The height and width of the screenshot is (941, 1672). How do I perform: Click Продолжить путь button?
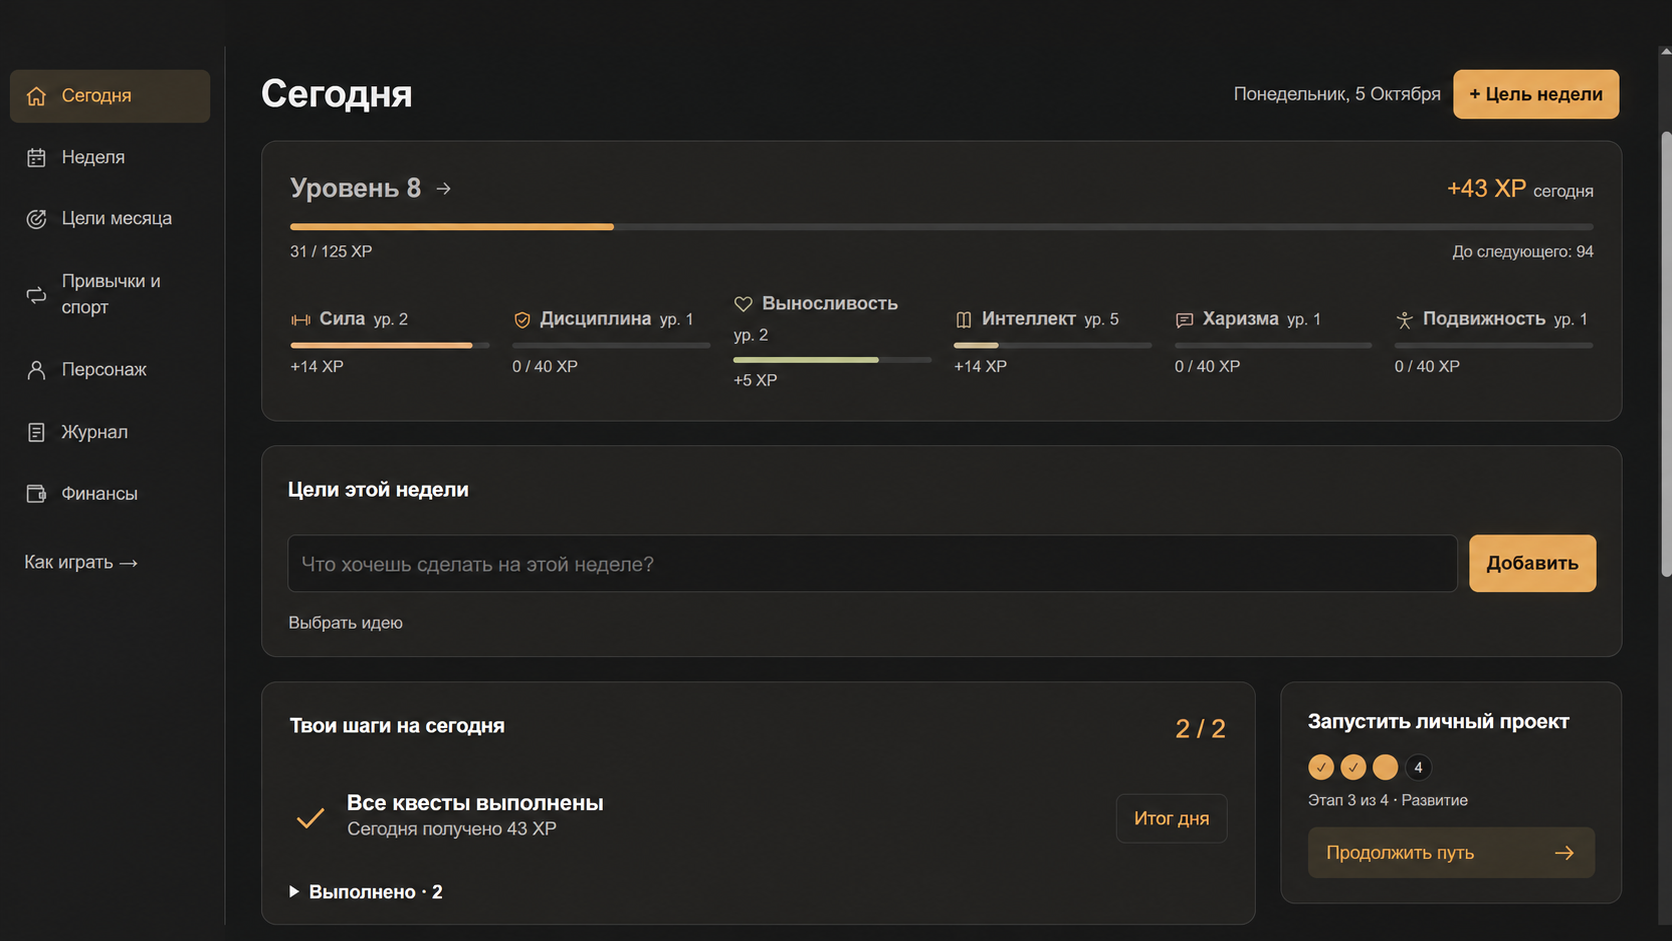coord(1451,853)
